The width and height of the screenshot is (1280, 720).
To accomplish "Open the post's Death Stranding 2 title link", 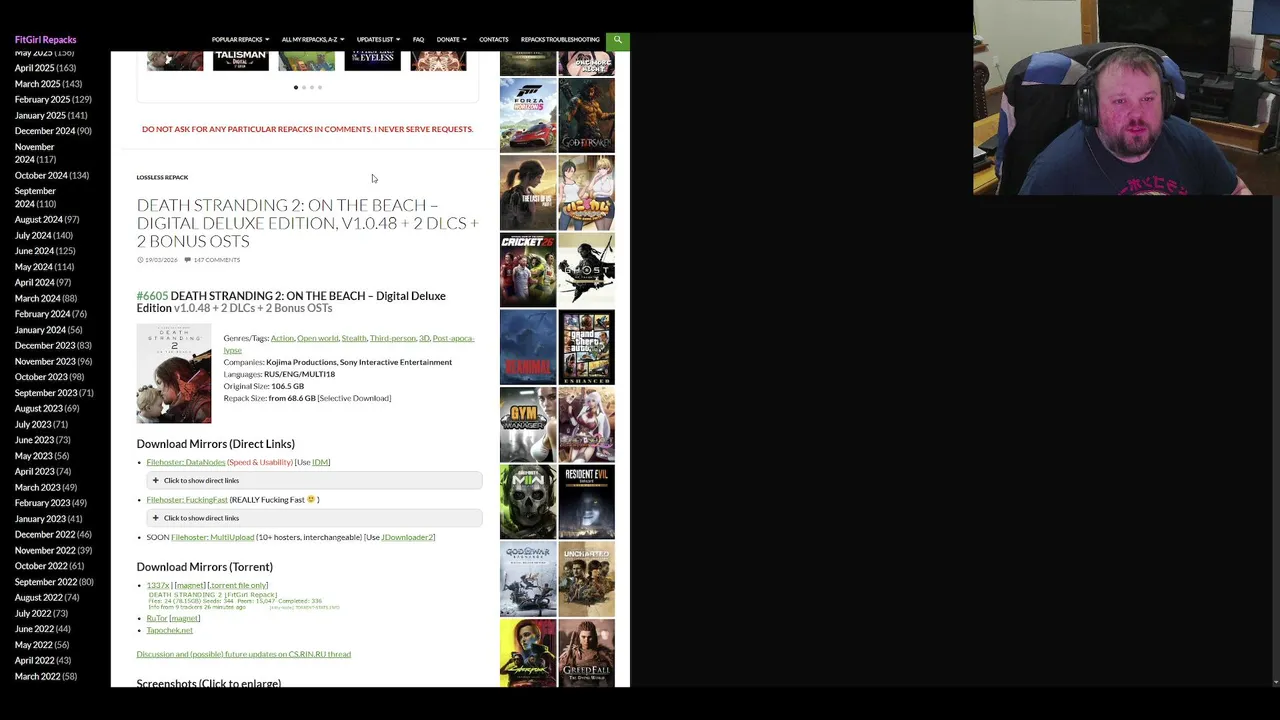I will 308,223.
